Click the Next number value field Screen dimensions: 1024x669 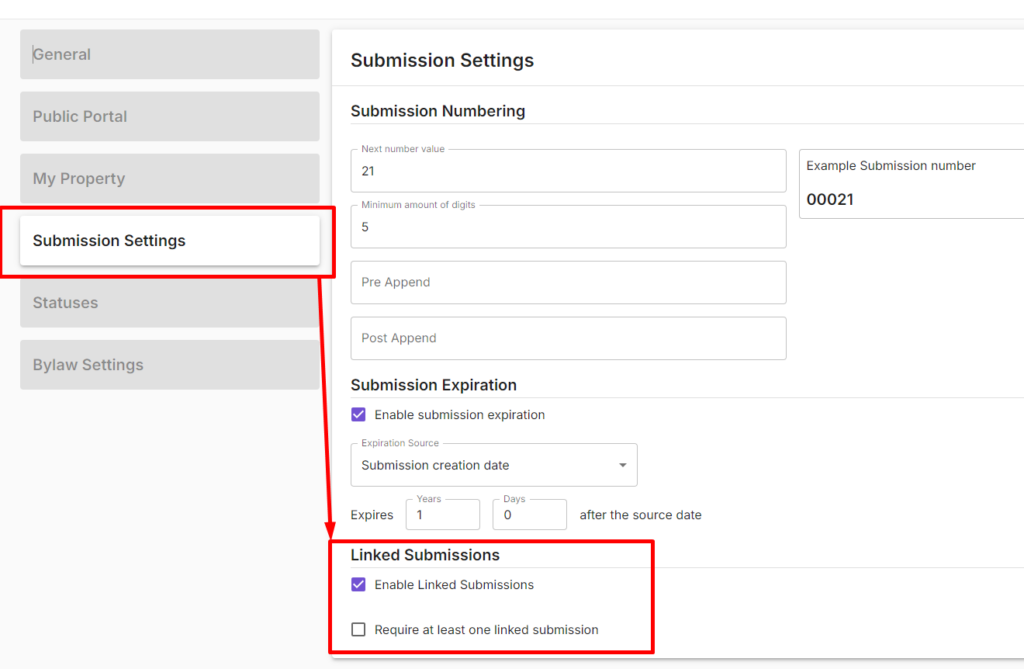[x=567, y=172]
